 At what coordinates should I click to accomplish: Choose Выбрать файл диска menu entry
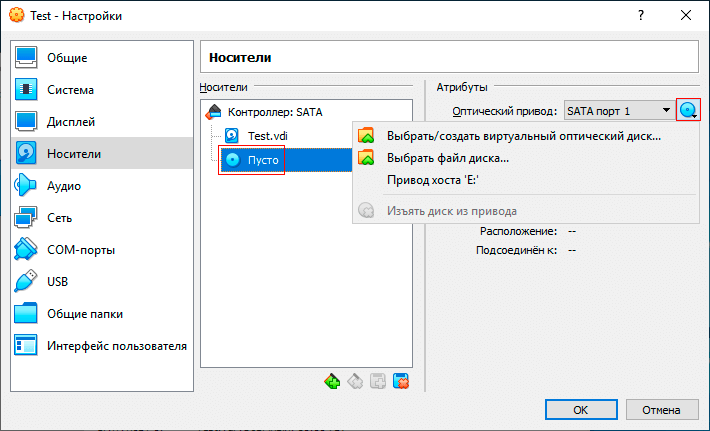(525, 158)
